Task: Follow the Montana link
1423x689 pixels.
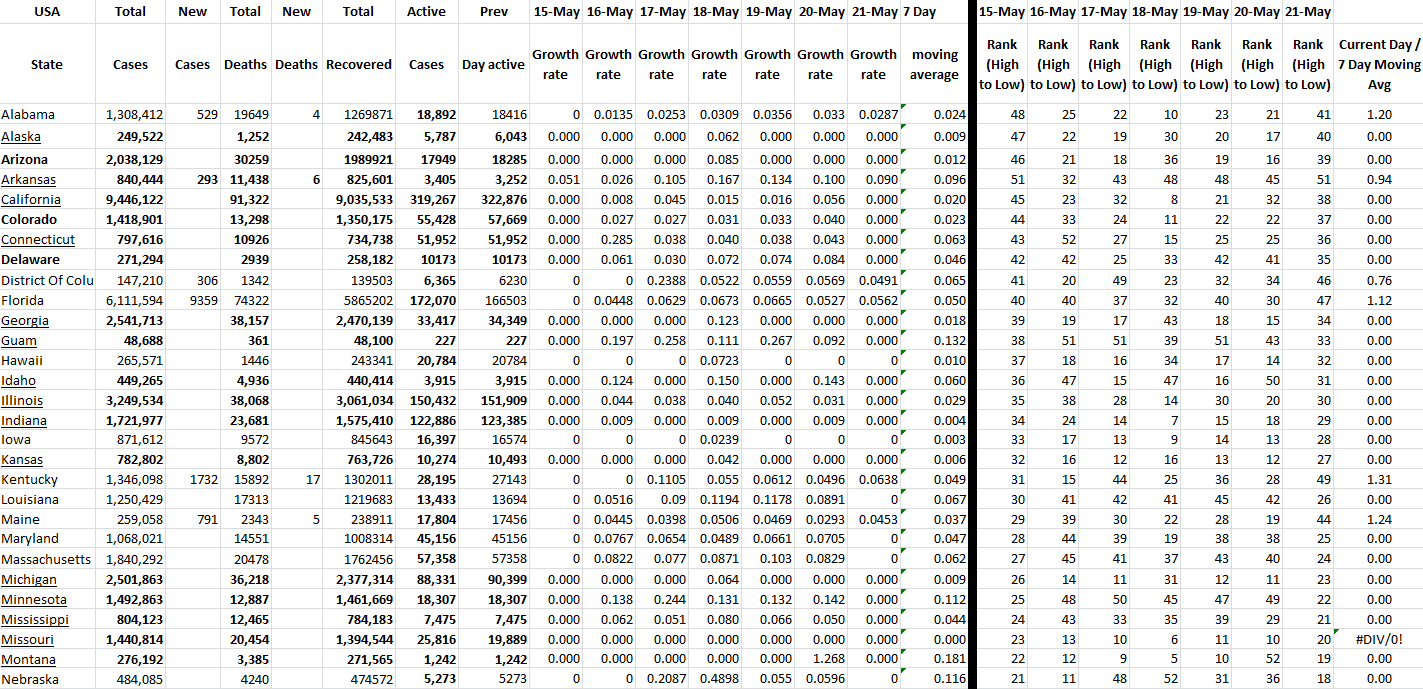Action: point(28,660)
